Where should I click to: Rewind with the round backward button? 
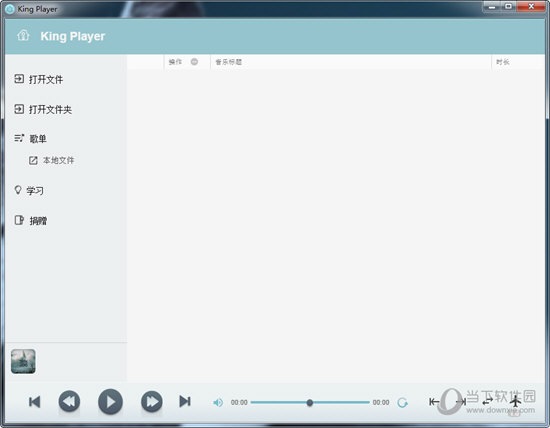tap(69, 401)
